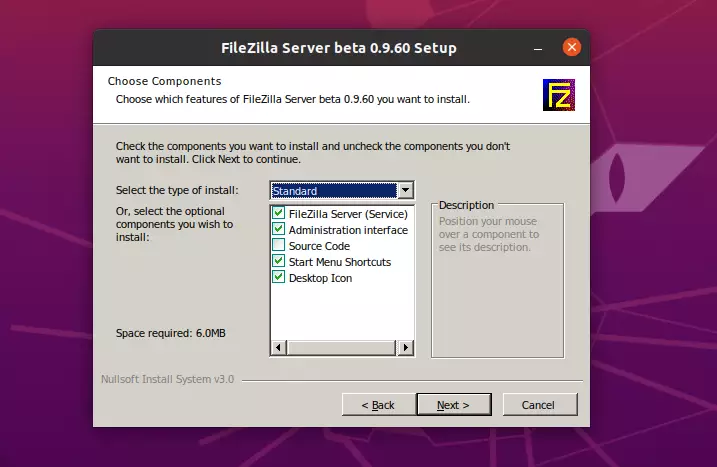Click the Nullsoft Install System v3.0 text
Viewport: 717px width, 467px height.
[x=167, y=379]
